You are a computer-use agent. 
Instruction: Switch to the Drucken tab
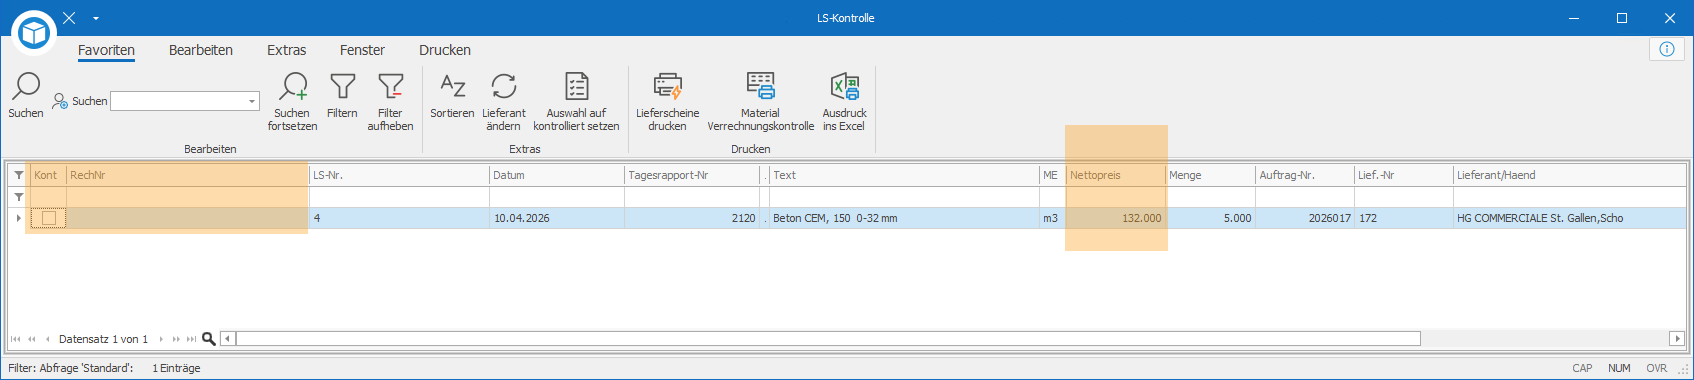click(445, 50)
